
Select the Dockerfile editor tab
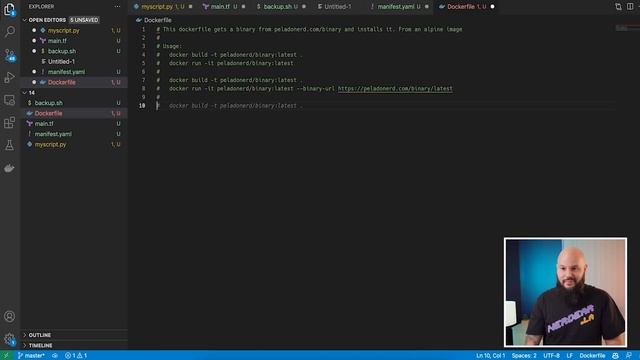(x=466, y=7)
